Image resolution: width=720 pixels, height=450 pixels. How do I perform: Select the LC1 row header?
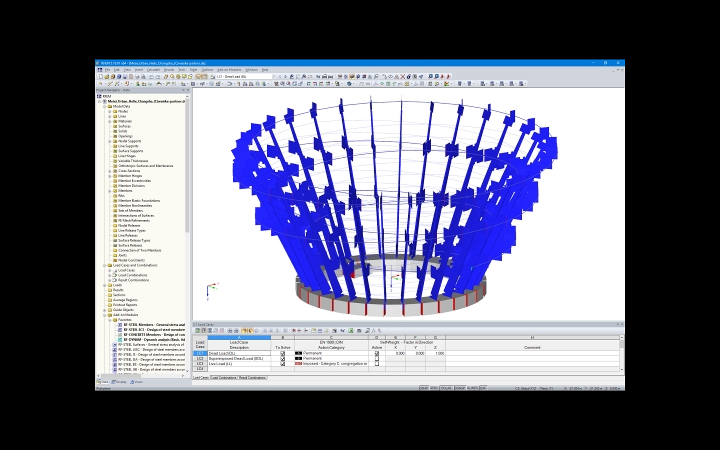[200, 354]
